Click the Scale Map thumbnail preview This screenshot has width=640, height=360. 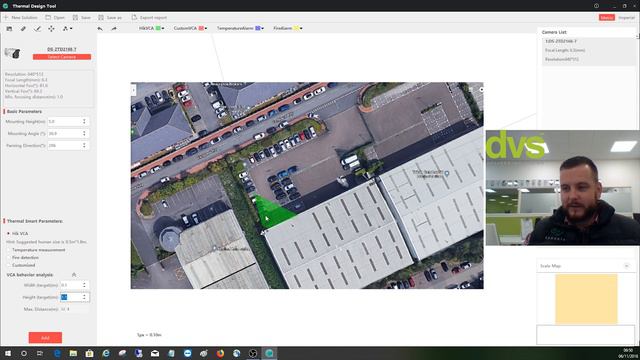586,299
